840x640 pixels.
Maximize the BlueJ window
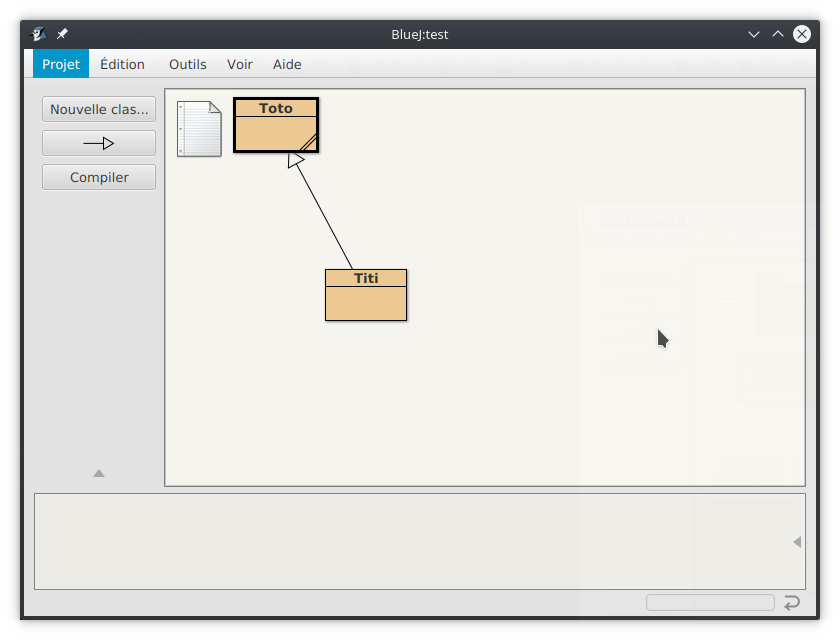pyautogui.click(x=778, y=34)
